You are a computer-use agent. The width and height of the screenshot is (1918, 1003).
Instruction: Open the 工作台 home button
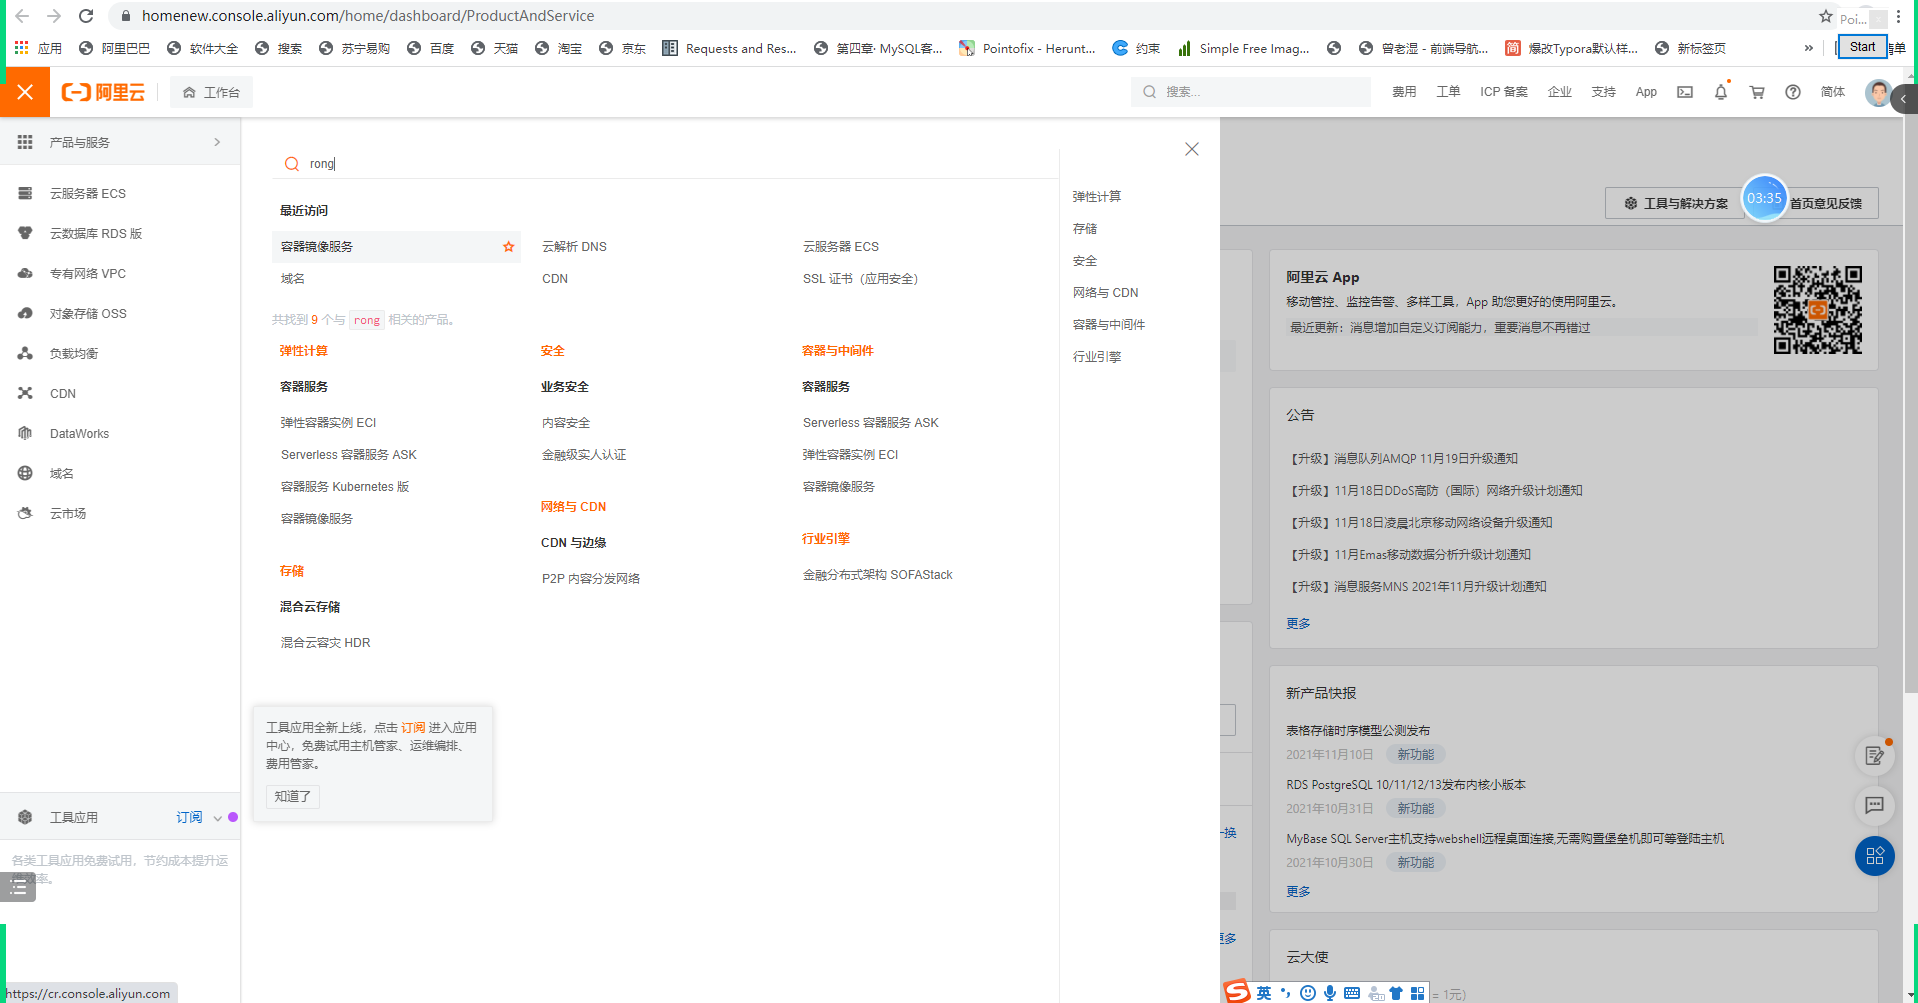211,92
